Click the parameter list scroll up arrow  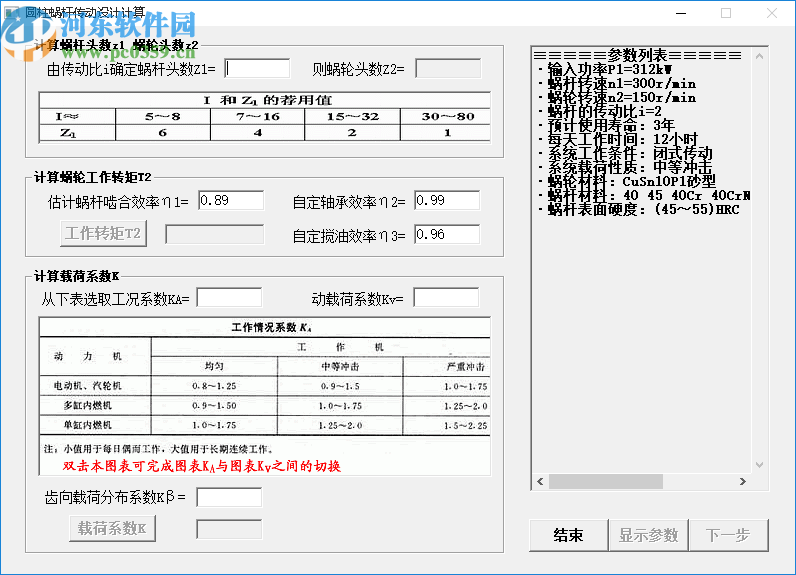759,56
